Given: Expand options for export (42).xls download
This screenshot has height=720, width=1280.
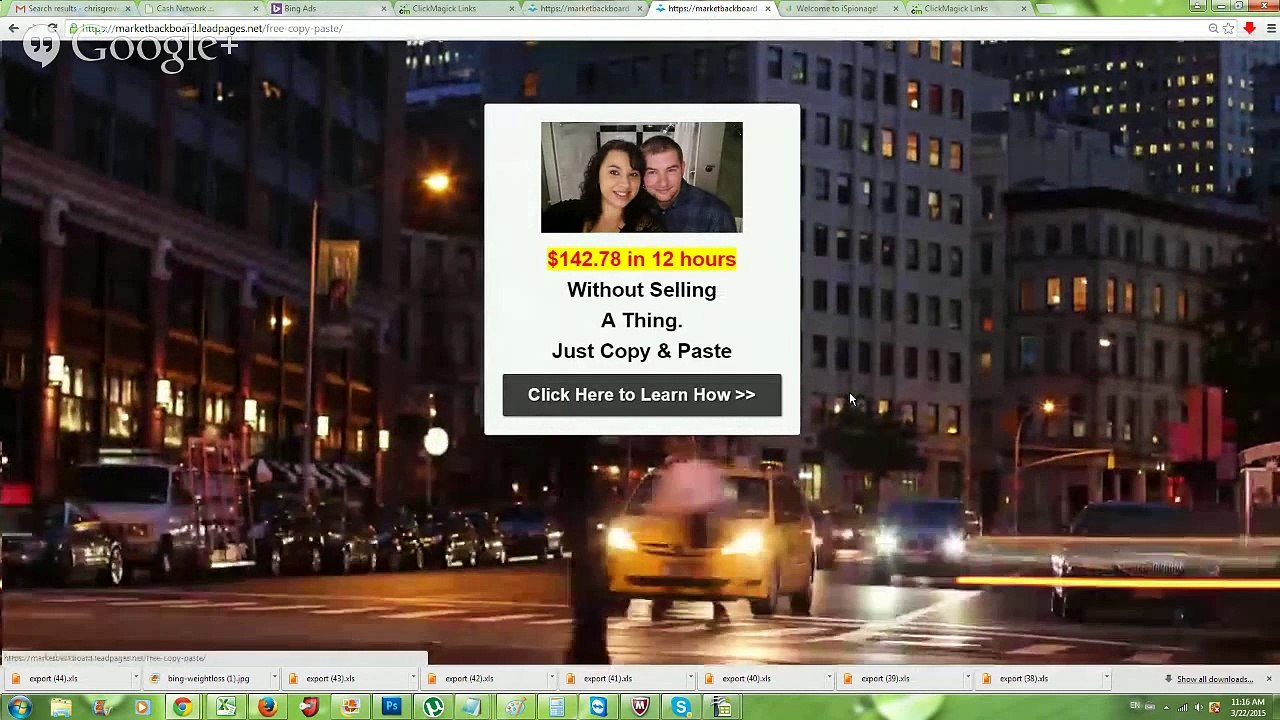Looking at the screenshot, I should coord(551,679).
